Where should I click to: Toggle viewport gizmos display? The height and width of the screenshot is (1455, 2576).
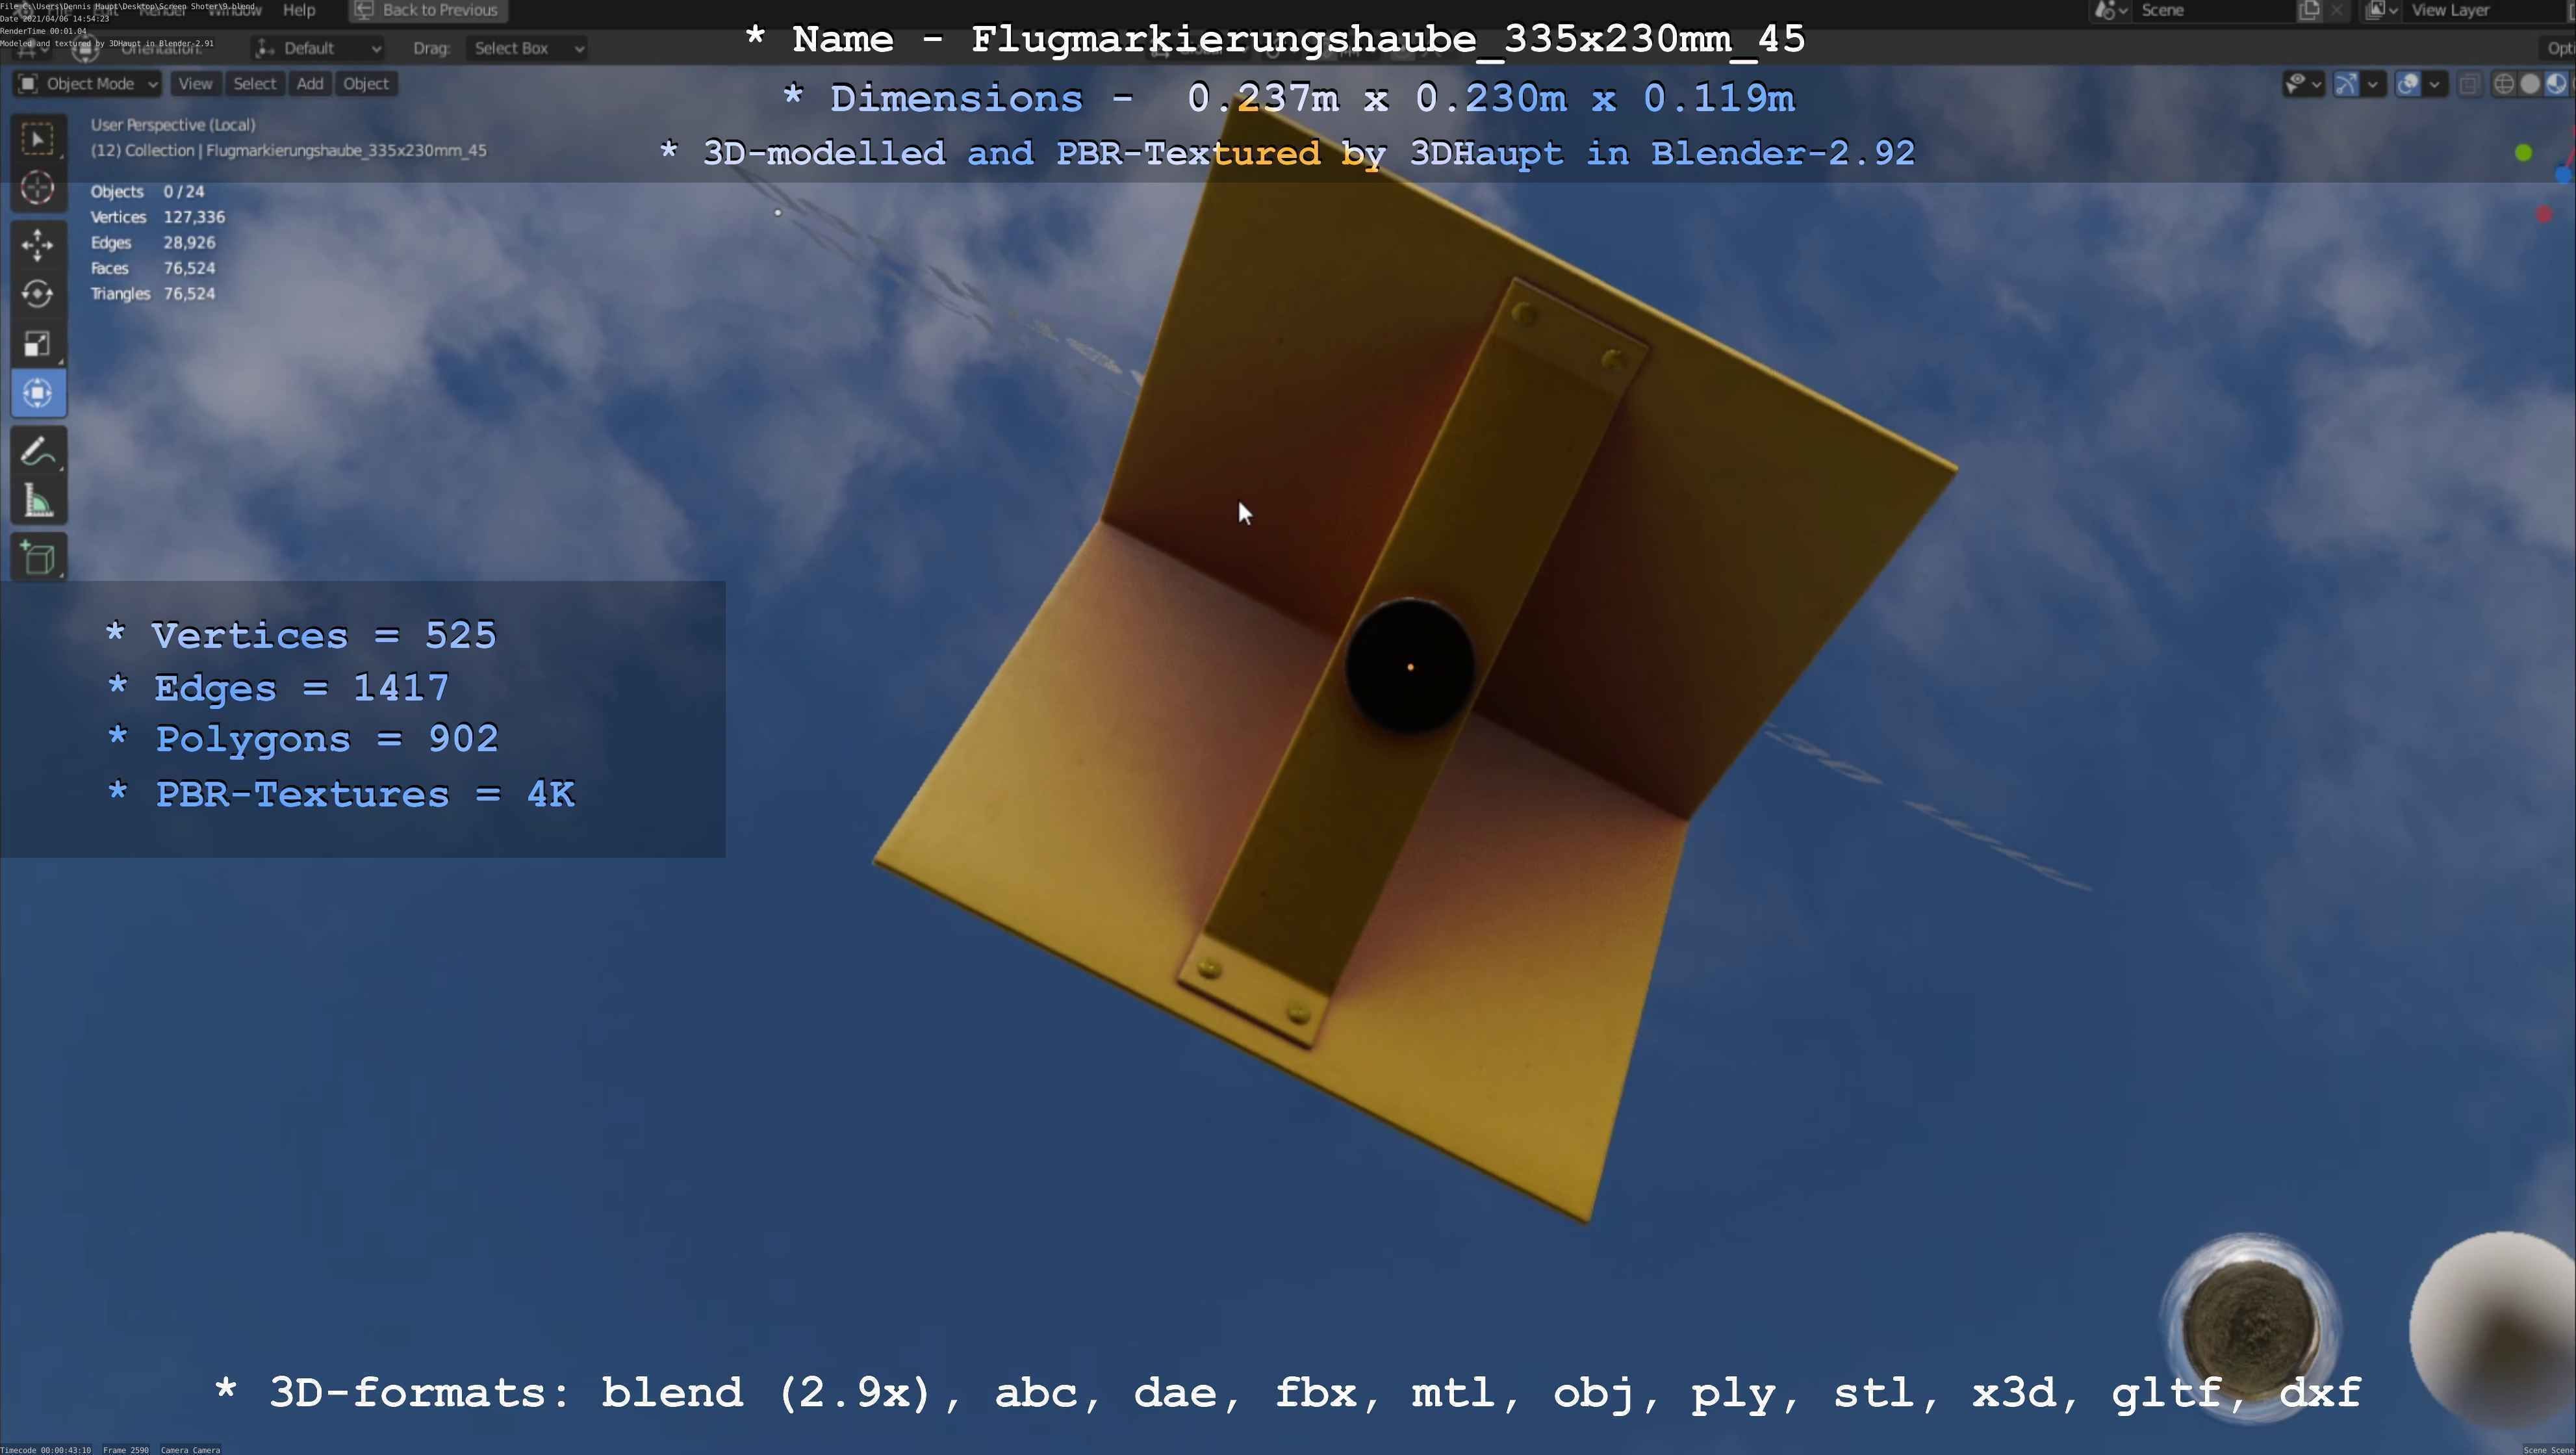(x=2345, y=84)
